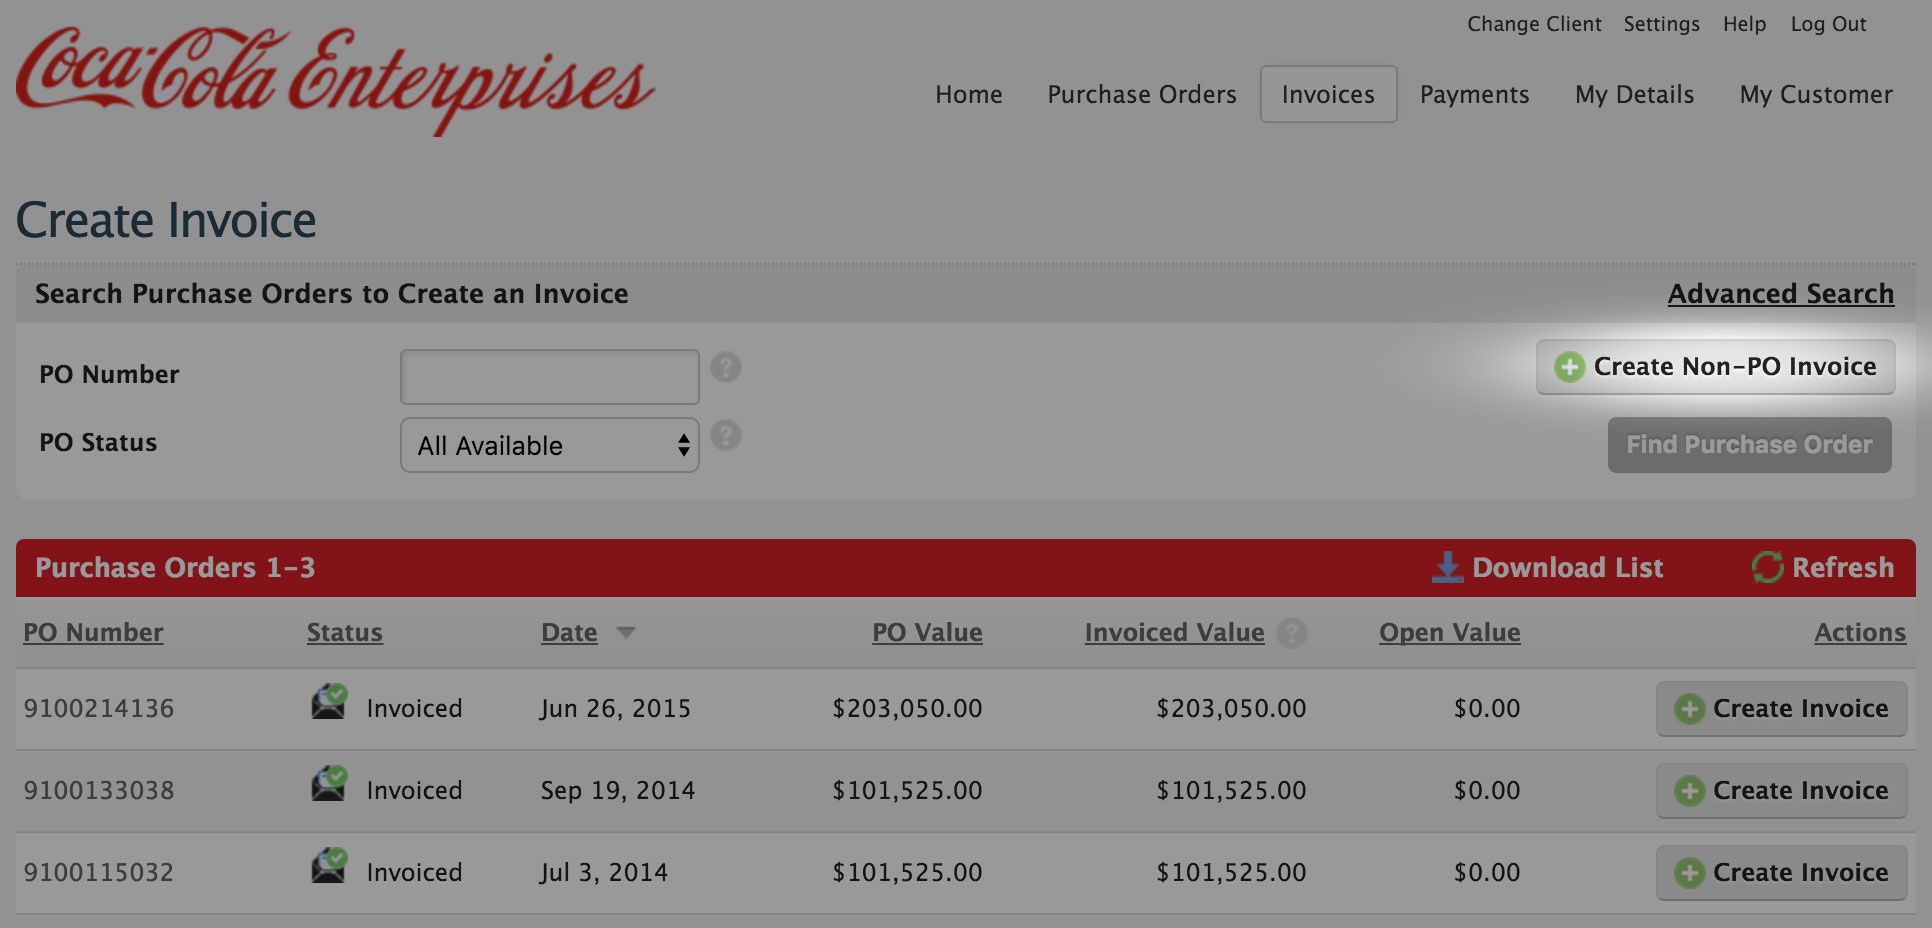Sort by Date column header

click(x=569, y=632)
